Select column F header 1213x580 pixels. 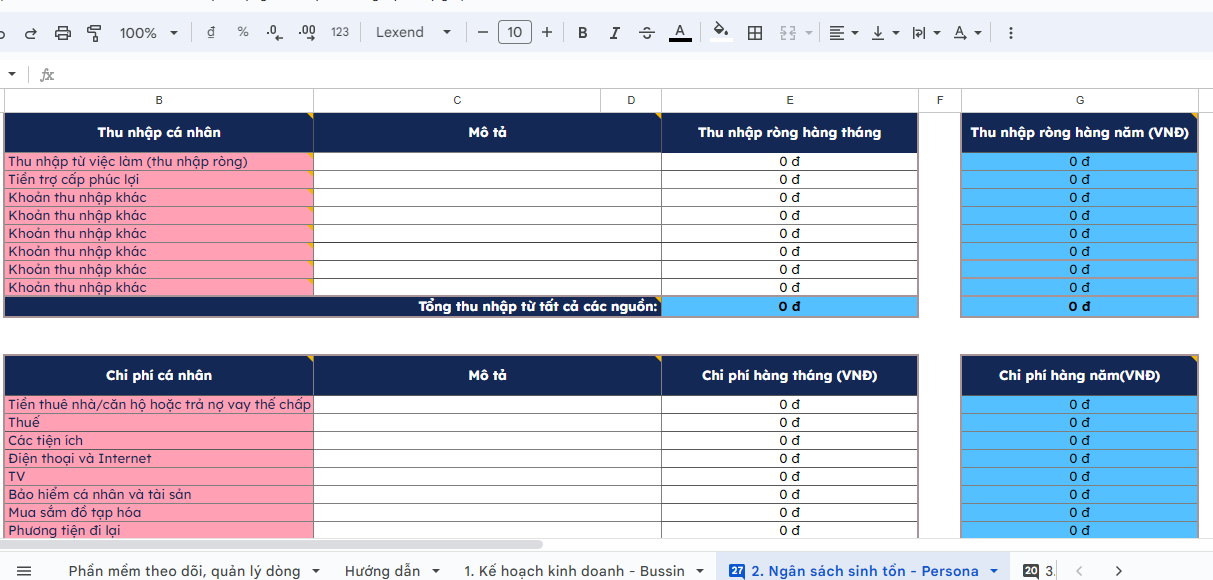(940, 100)
